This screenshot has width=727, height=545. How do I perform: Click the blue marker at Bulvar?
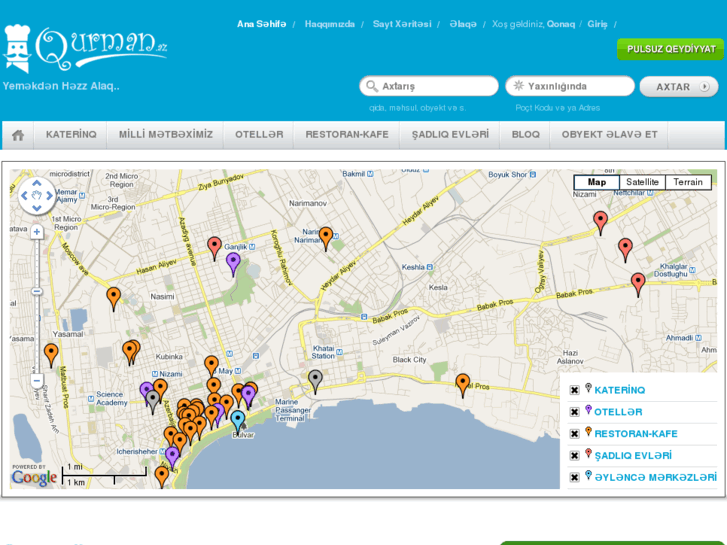coord(238,422)
